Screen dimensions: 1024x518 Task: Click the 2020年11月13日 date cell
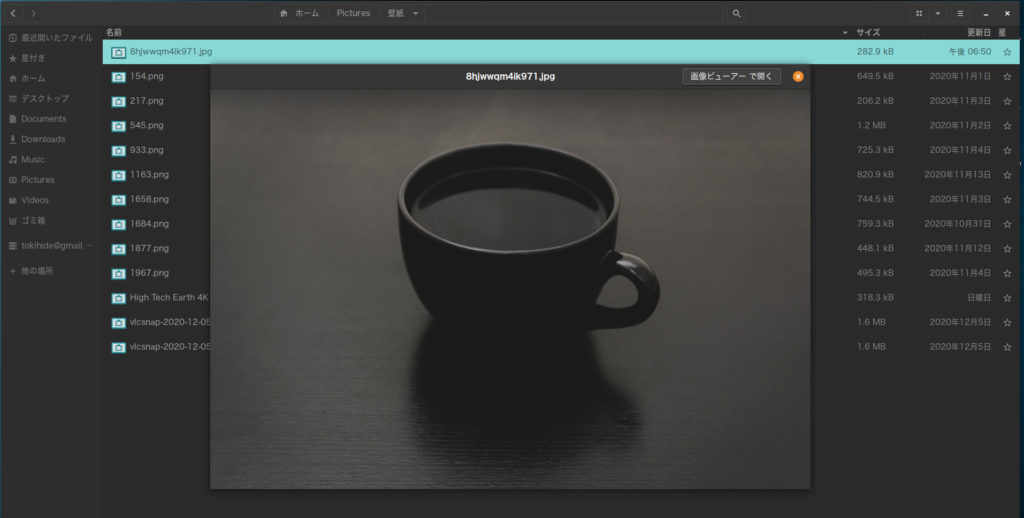(957, 174)
